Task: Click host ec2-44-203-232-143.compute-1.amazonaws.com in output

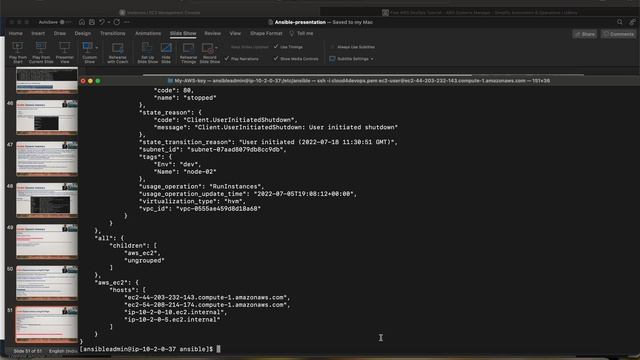Action: tap(207, 298)
